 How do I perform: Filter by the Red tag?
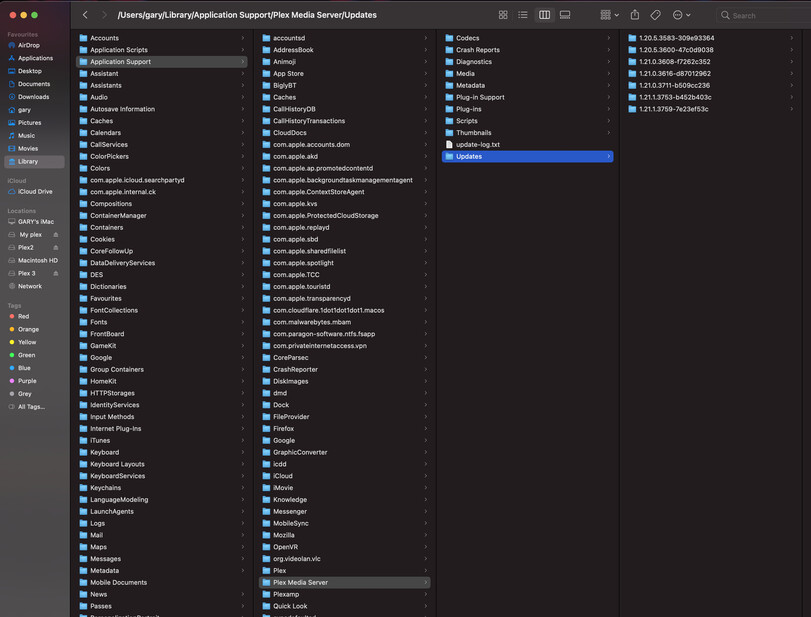(34, 317)
